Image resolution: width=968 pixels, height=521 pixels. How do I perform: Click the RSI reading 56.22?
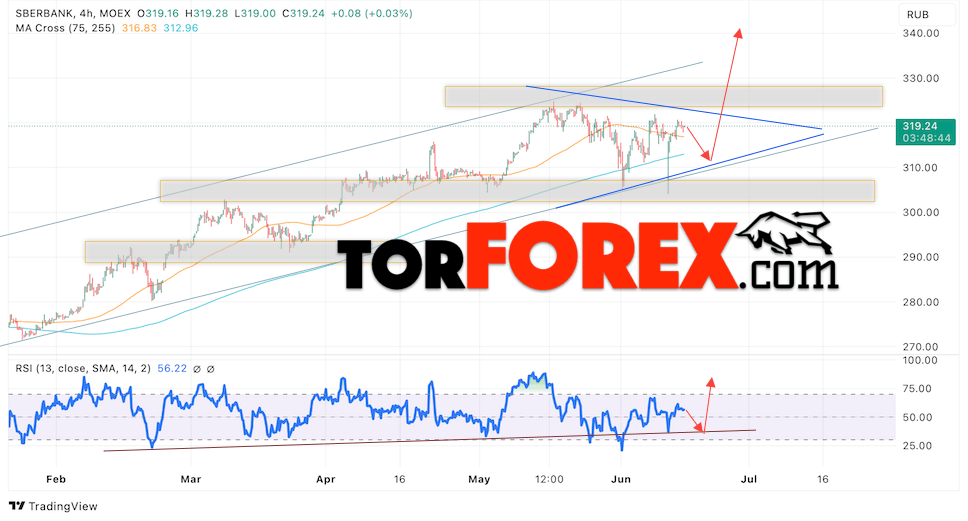coord(172,369)
